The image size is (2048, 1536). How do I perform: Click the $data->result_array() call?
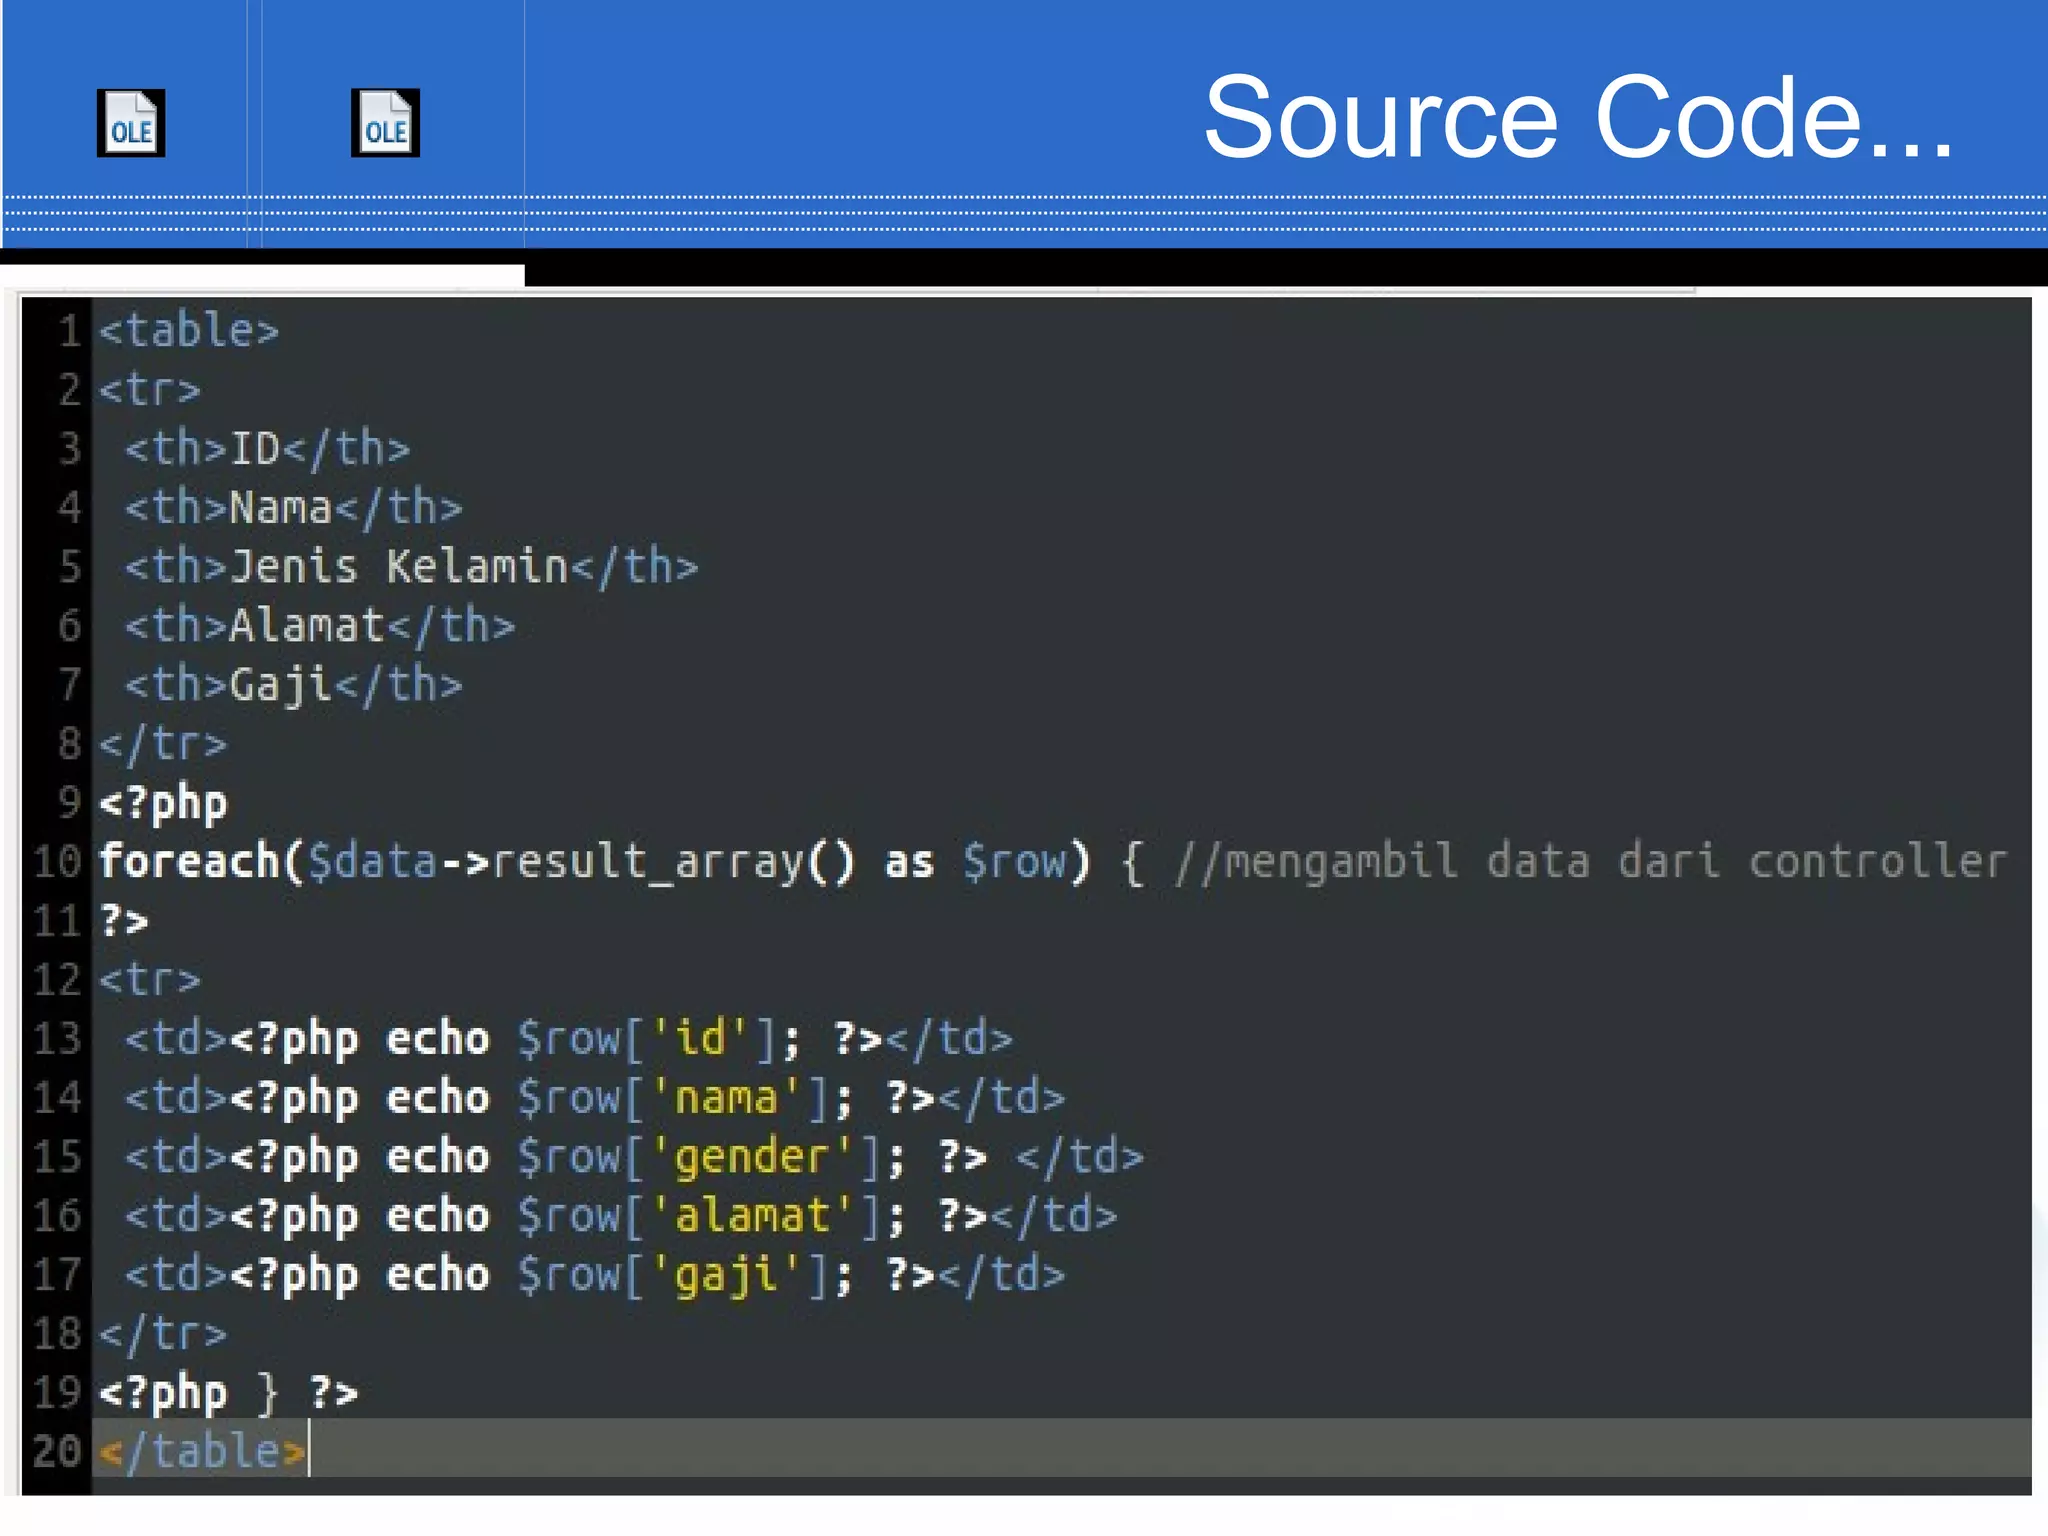point(581,862)
